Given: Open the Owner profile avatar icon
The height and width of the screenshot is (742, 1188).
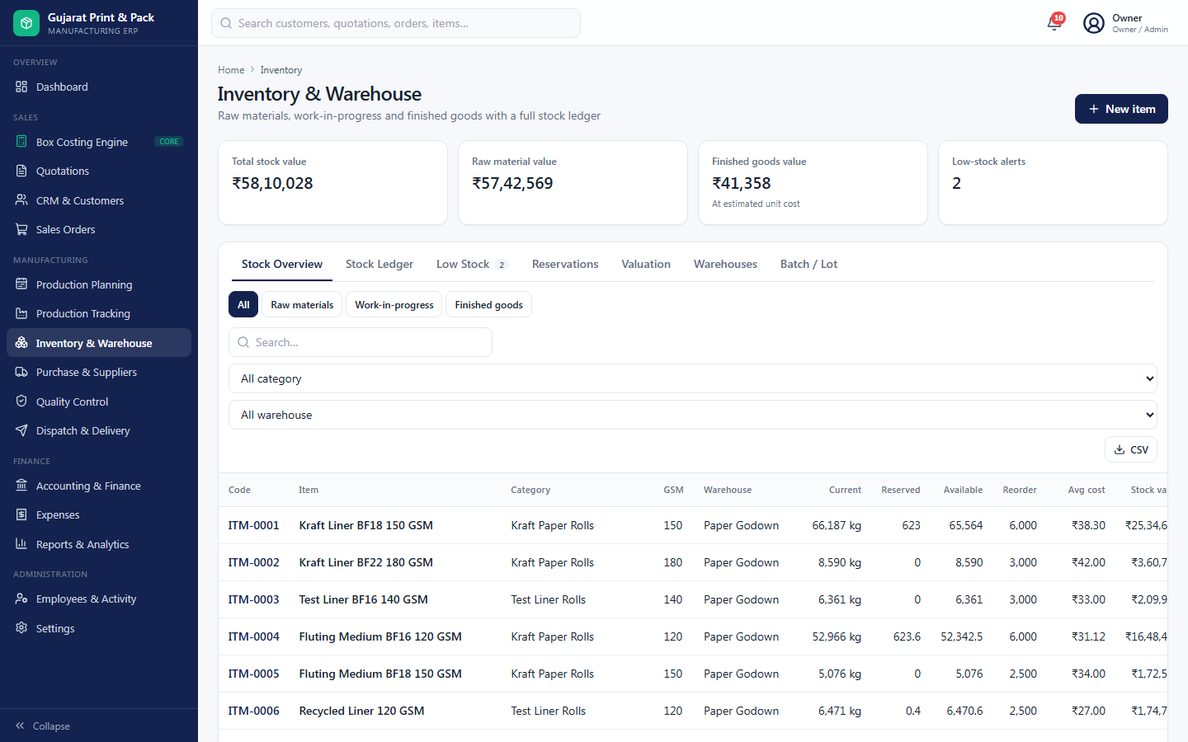Looking at the screenshot, I should (x=1093, y=23).
